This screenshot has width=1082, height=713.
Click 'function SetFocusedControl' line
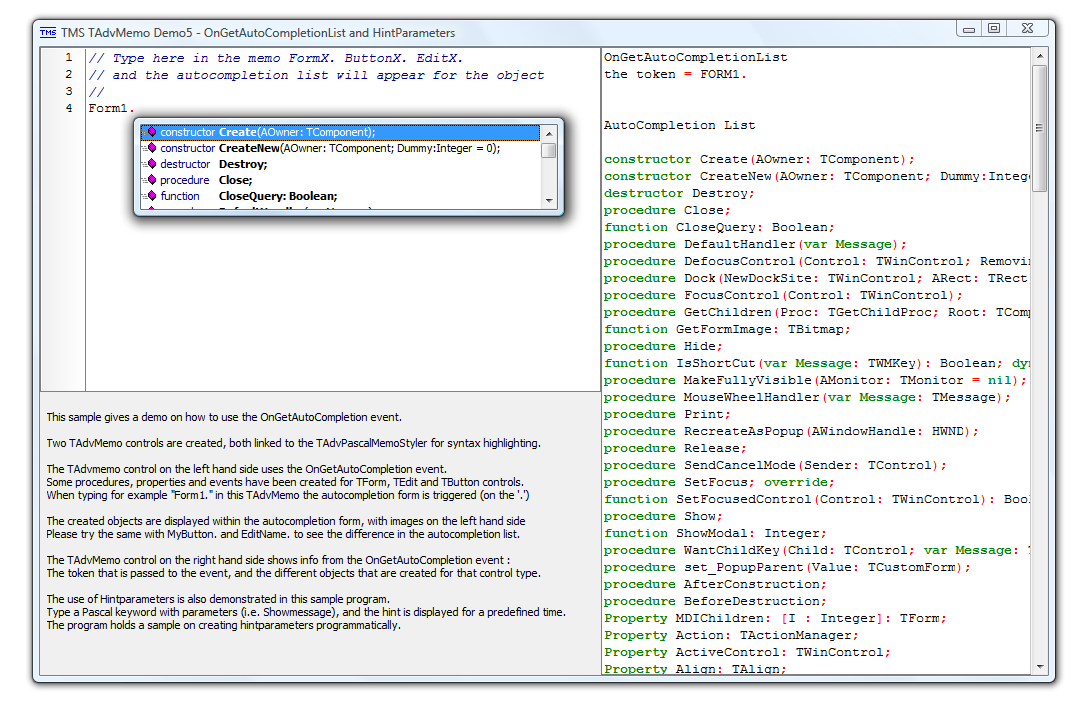816,499
